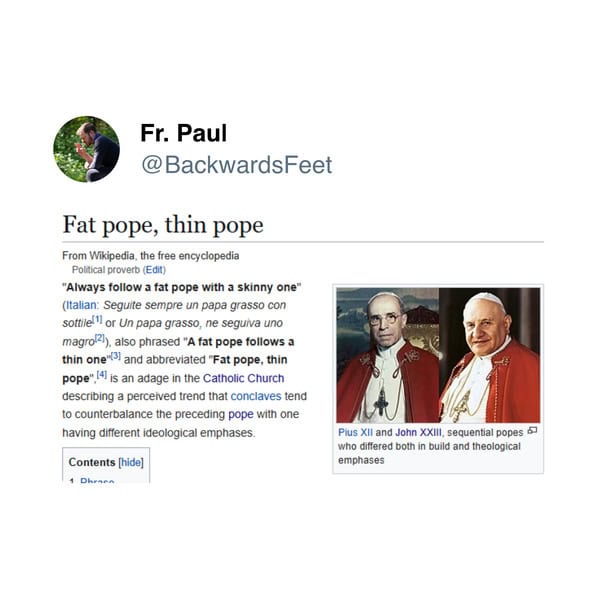This screenshot has width=599, height=599.
Task: Follow citation reference [4]
Action: 102,374
